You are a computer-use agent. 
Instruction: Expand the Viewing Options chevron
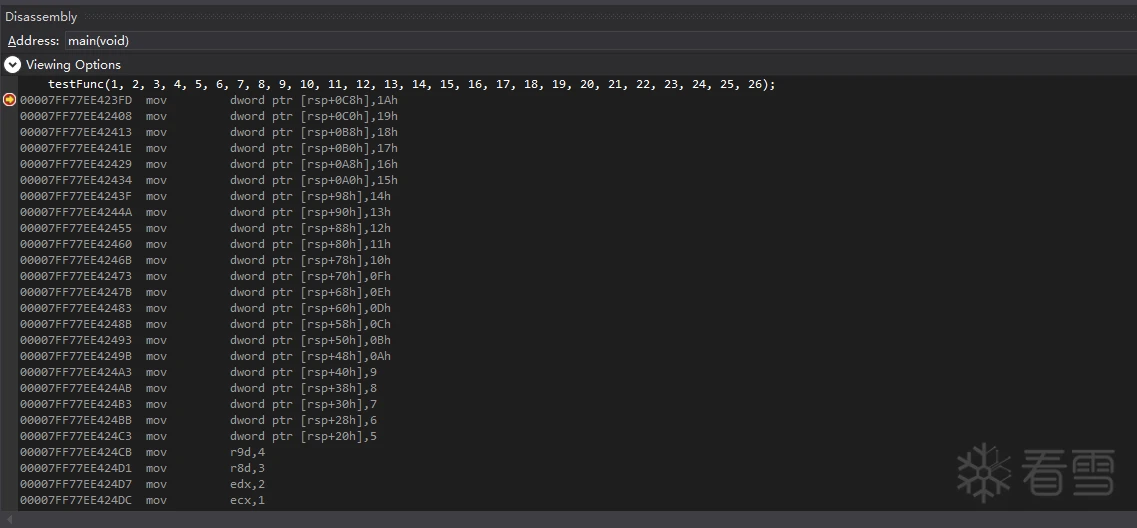[x=12, y=65]
